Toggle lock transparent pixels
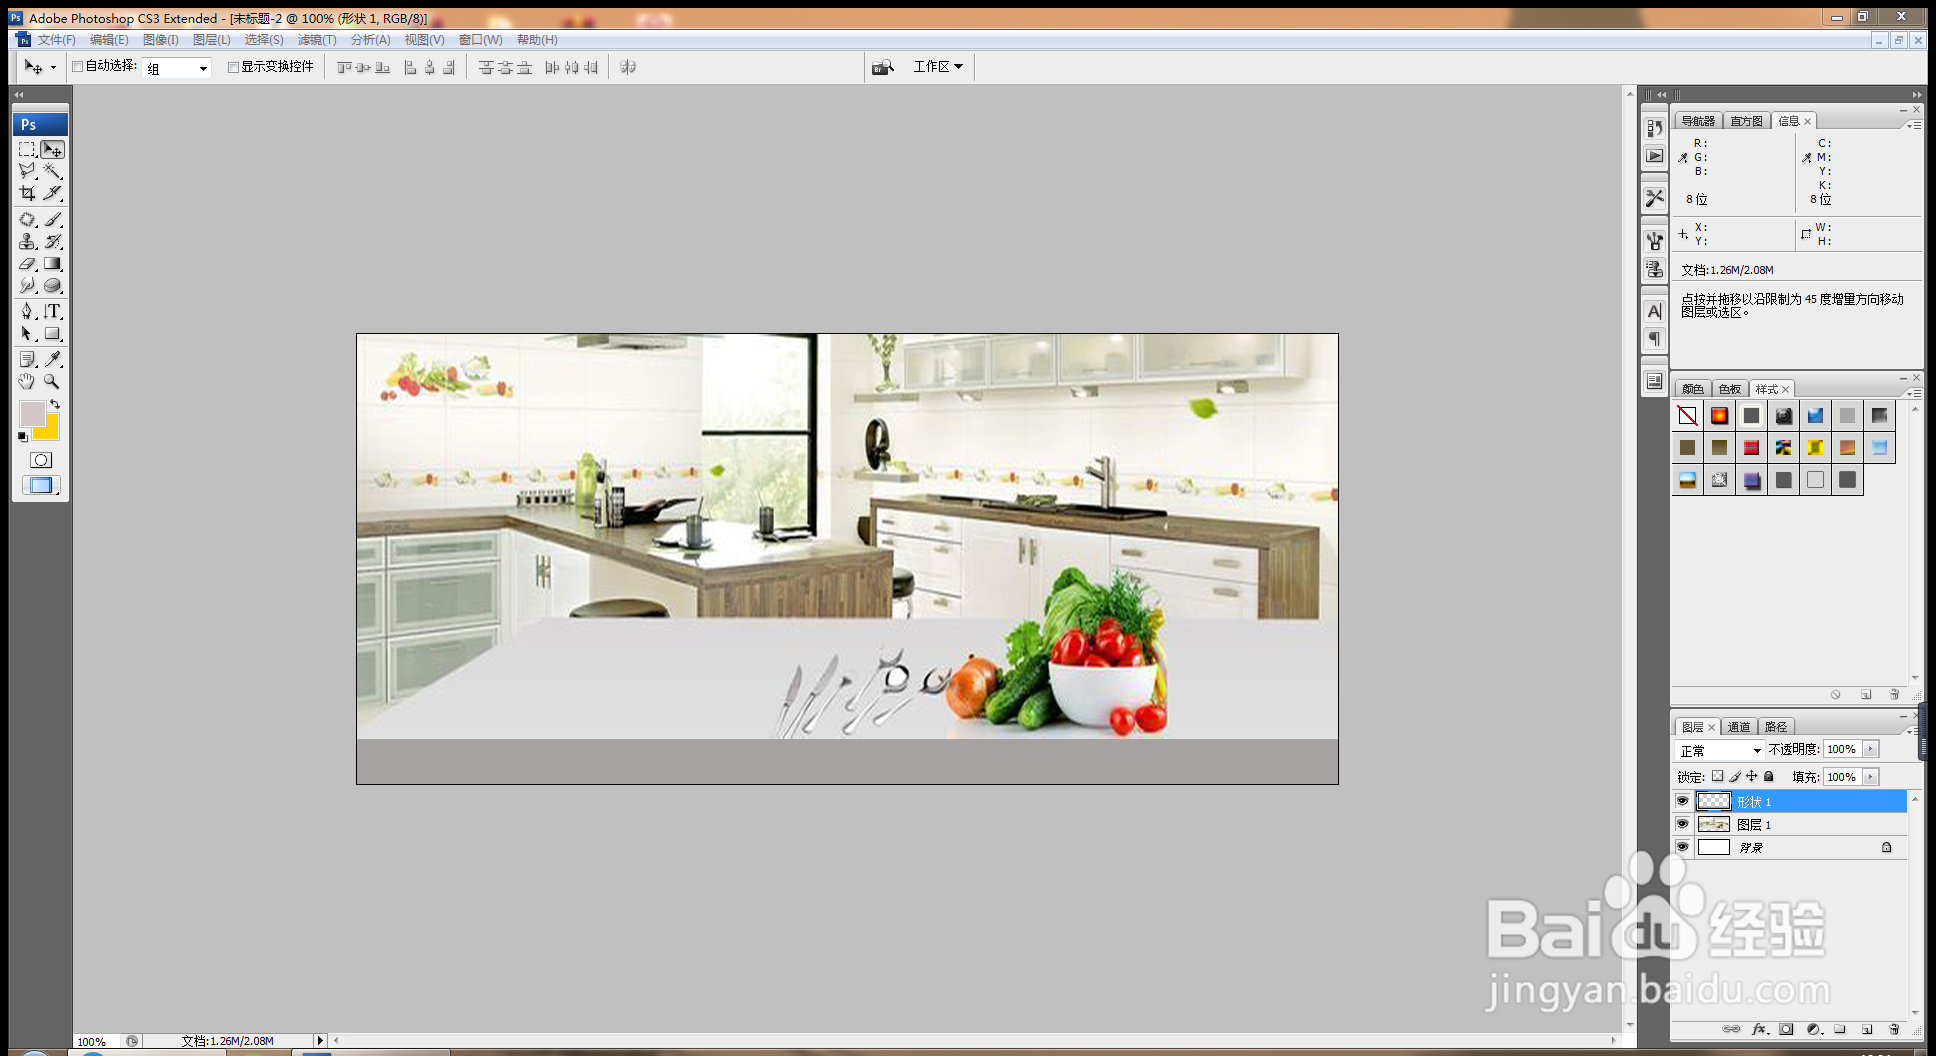The image size is (1936, 1056). point(1717,776)
